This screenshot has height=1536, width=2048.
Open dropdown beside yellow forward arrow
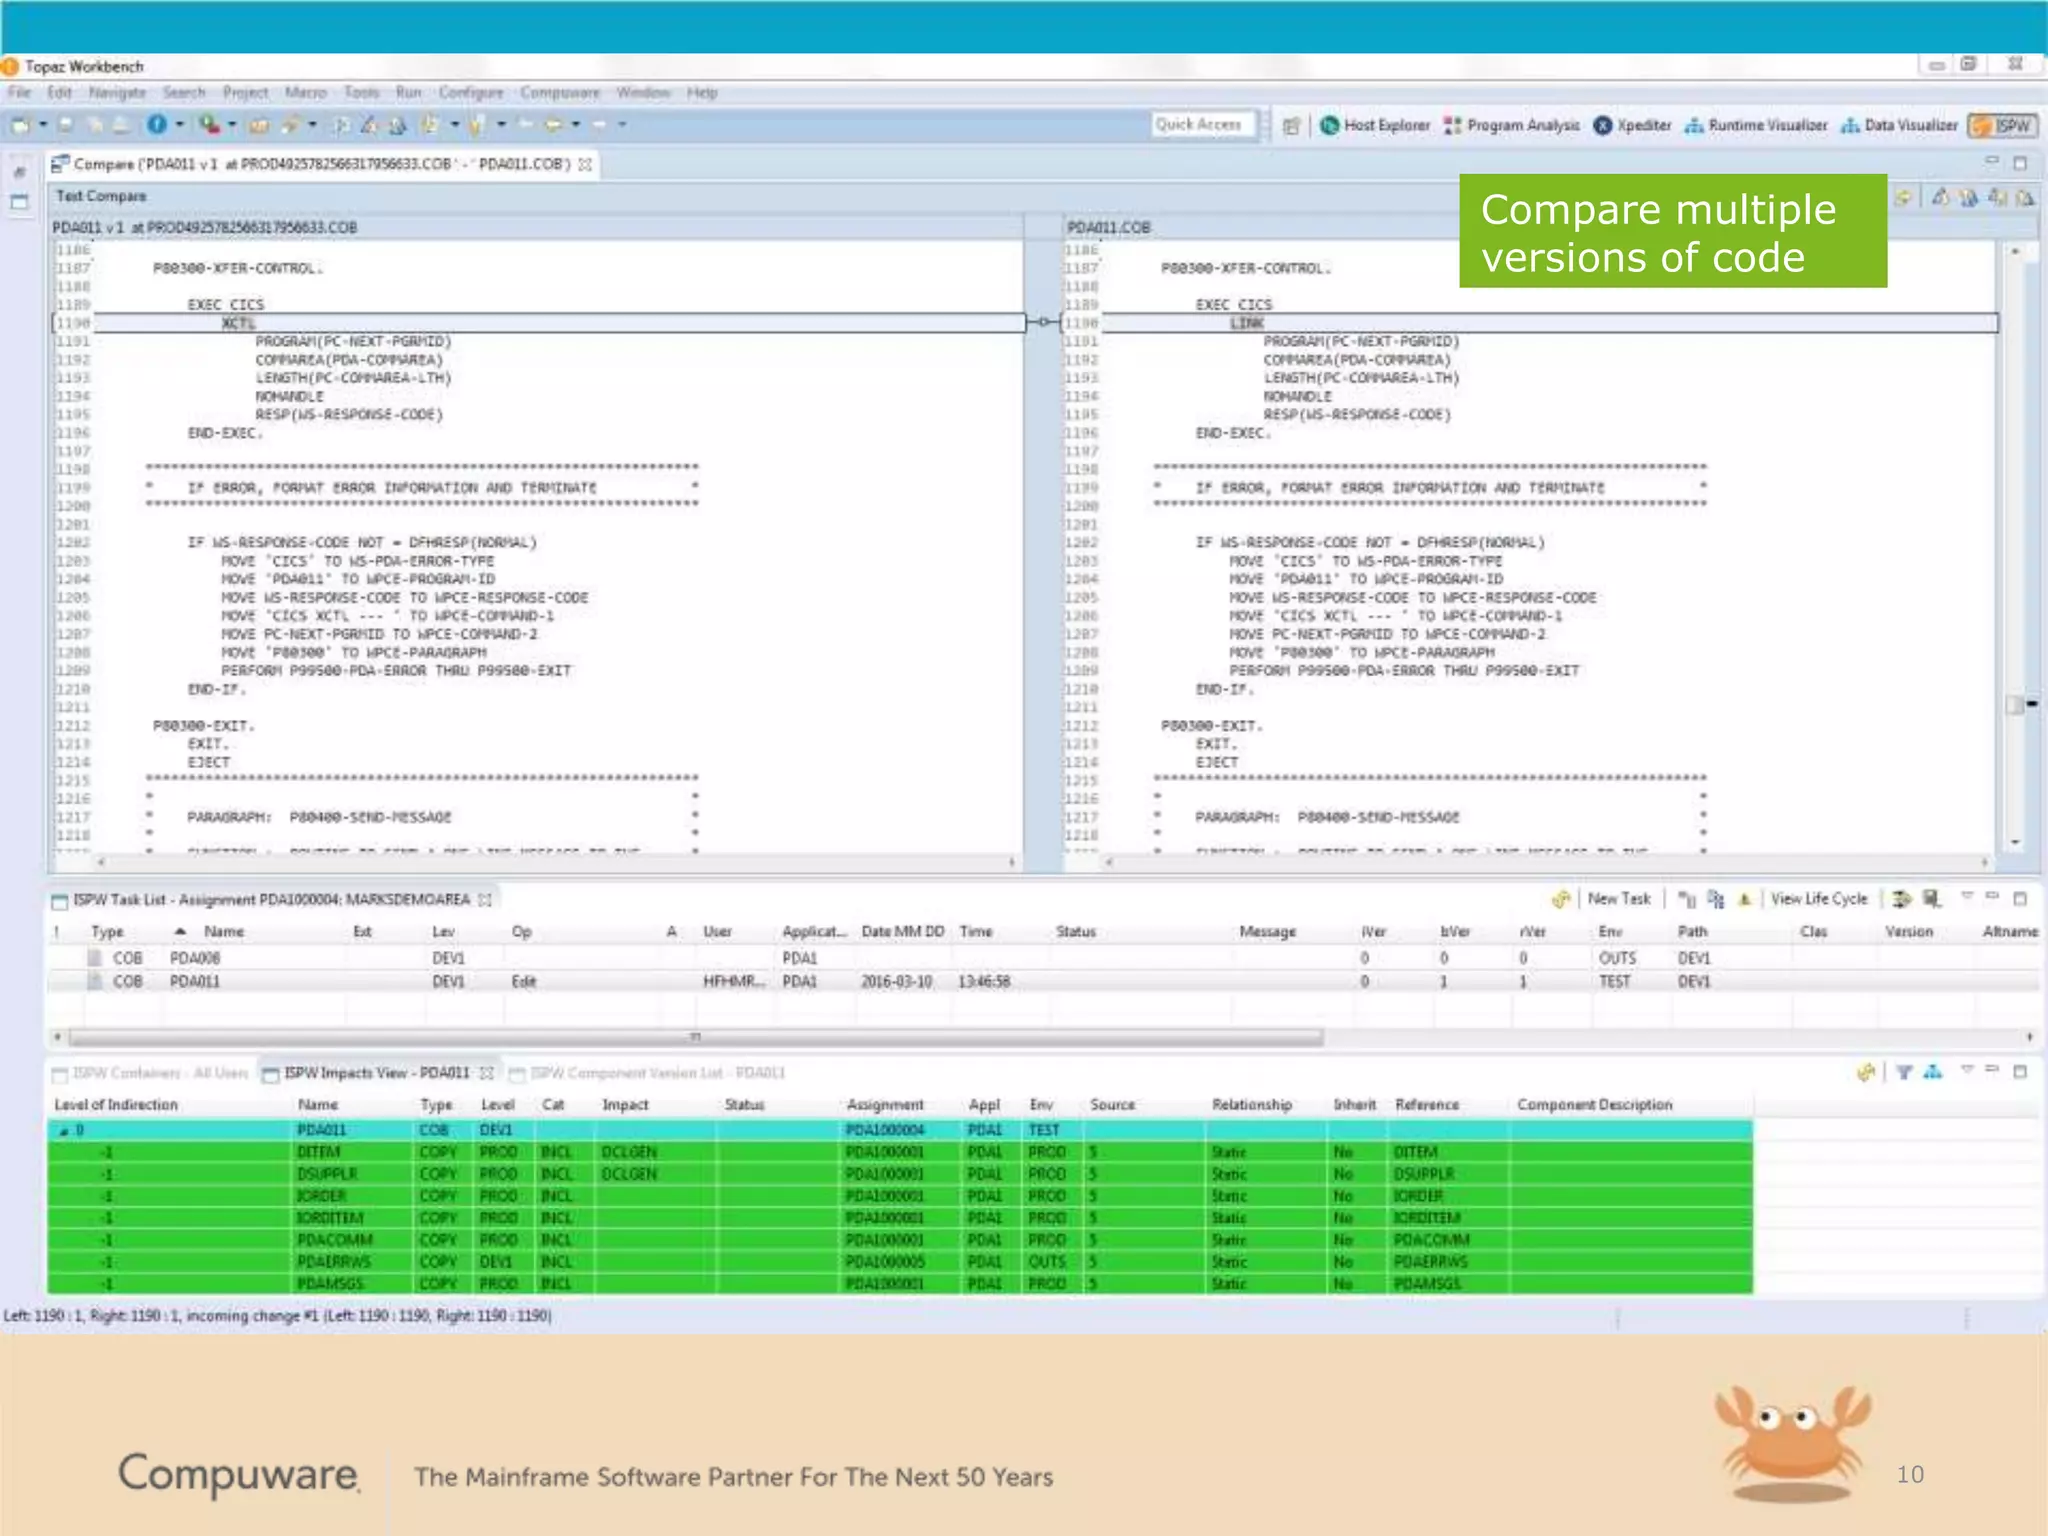tap(575, 125)
